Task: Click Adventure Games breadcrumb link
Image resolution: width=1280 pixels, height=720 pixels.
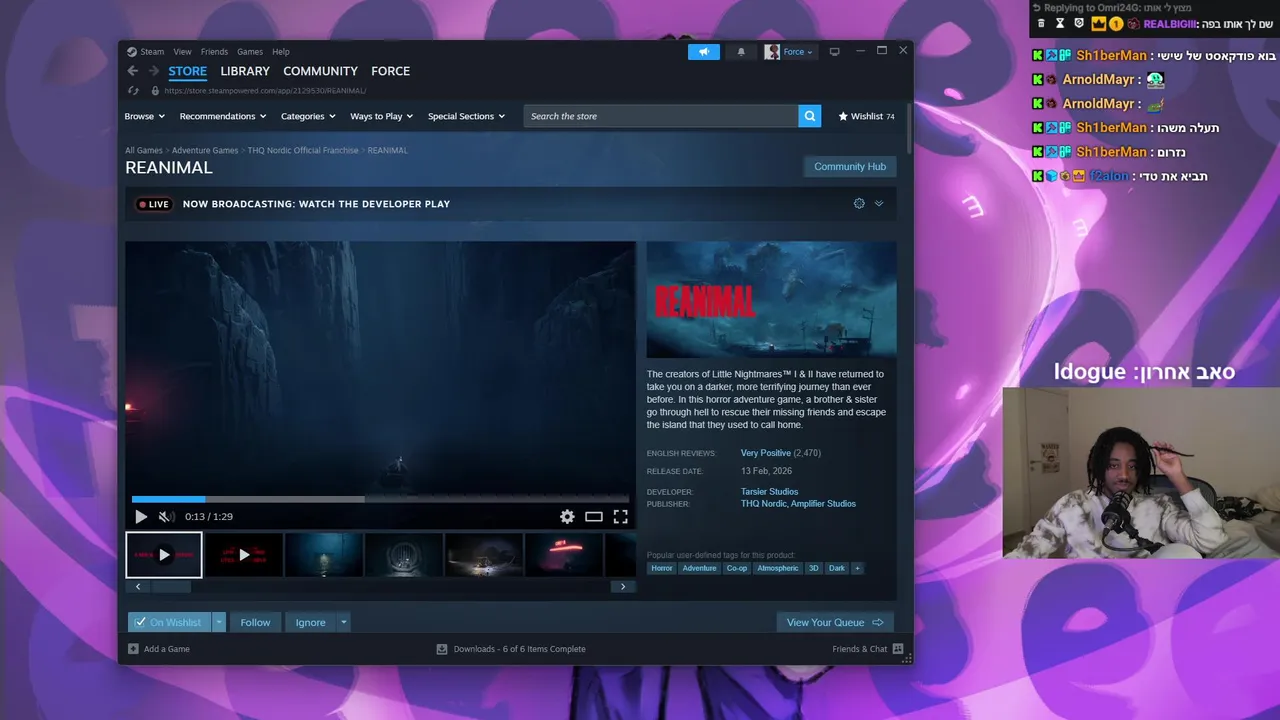Action: point(205,150)
